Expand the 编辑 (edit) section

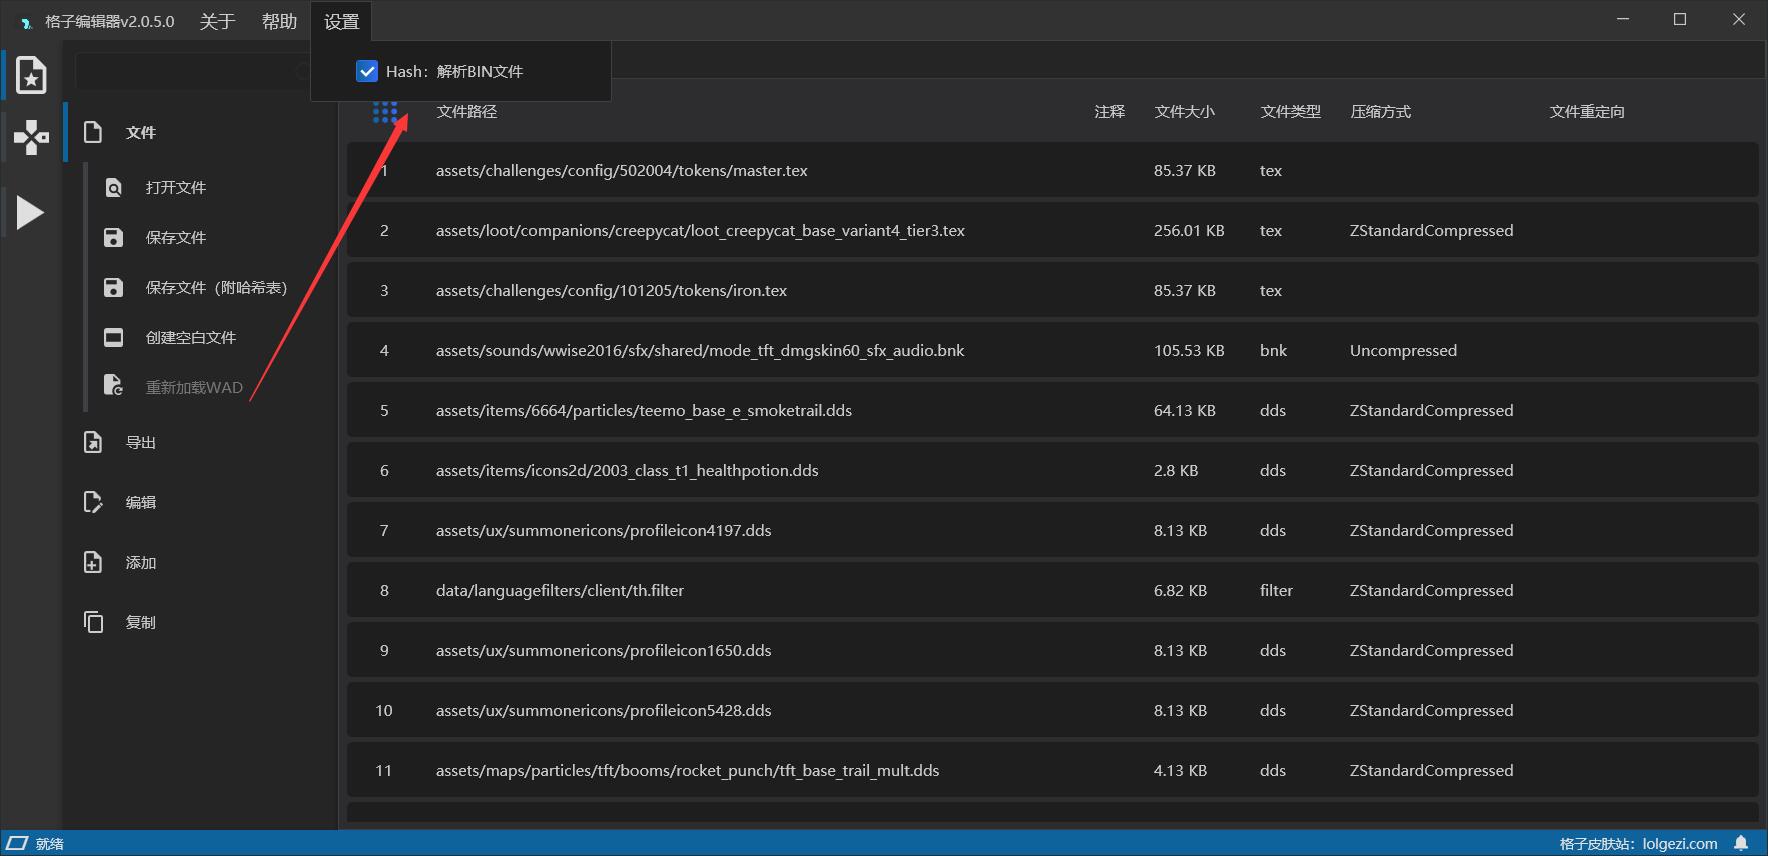[x=140, y=502]
